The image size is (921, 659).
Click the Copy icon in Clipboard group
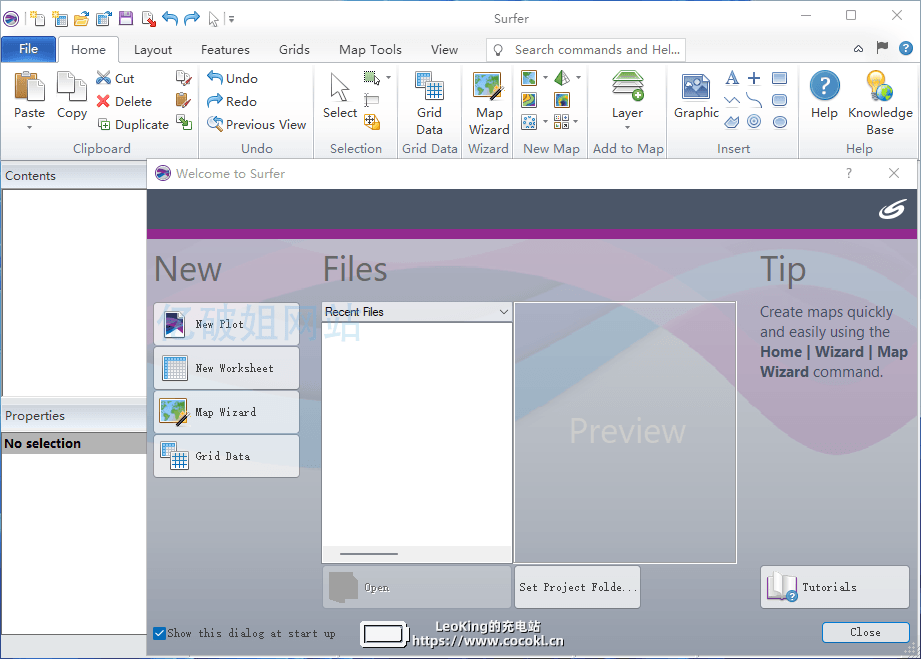(x=72, y=87)
